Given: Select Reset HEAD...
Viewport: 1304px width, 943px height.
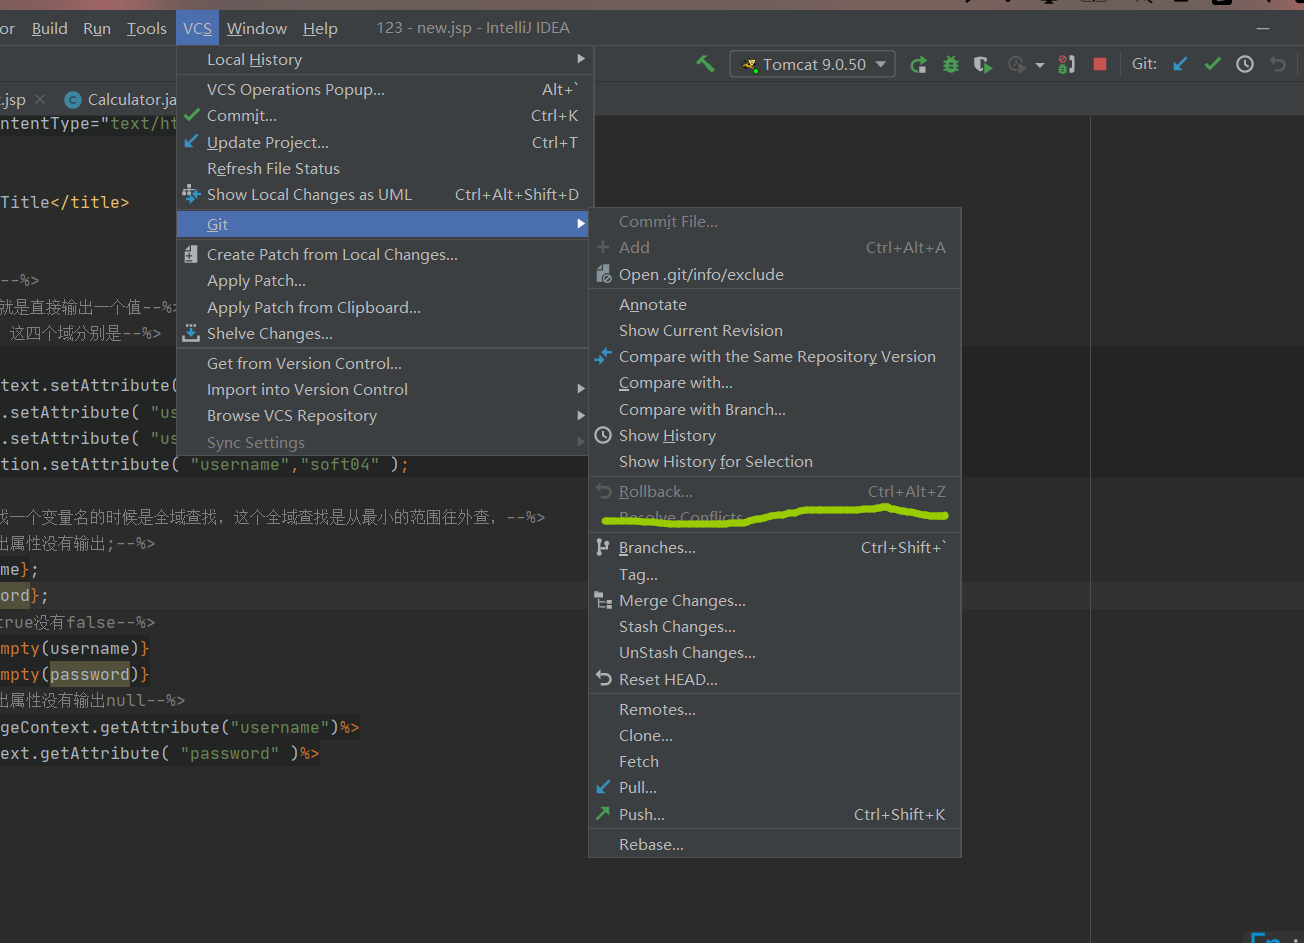Looking at the screenshot, I should (x=775, y=679).
